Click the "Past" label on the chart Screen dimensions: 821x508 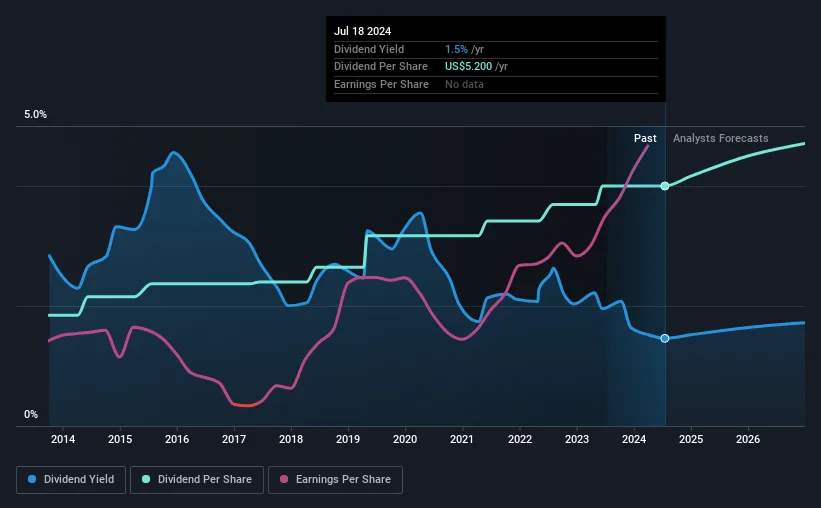[645, 139]
